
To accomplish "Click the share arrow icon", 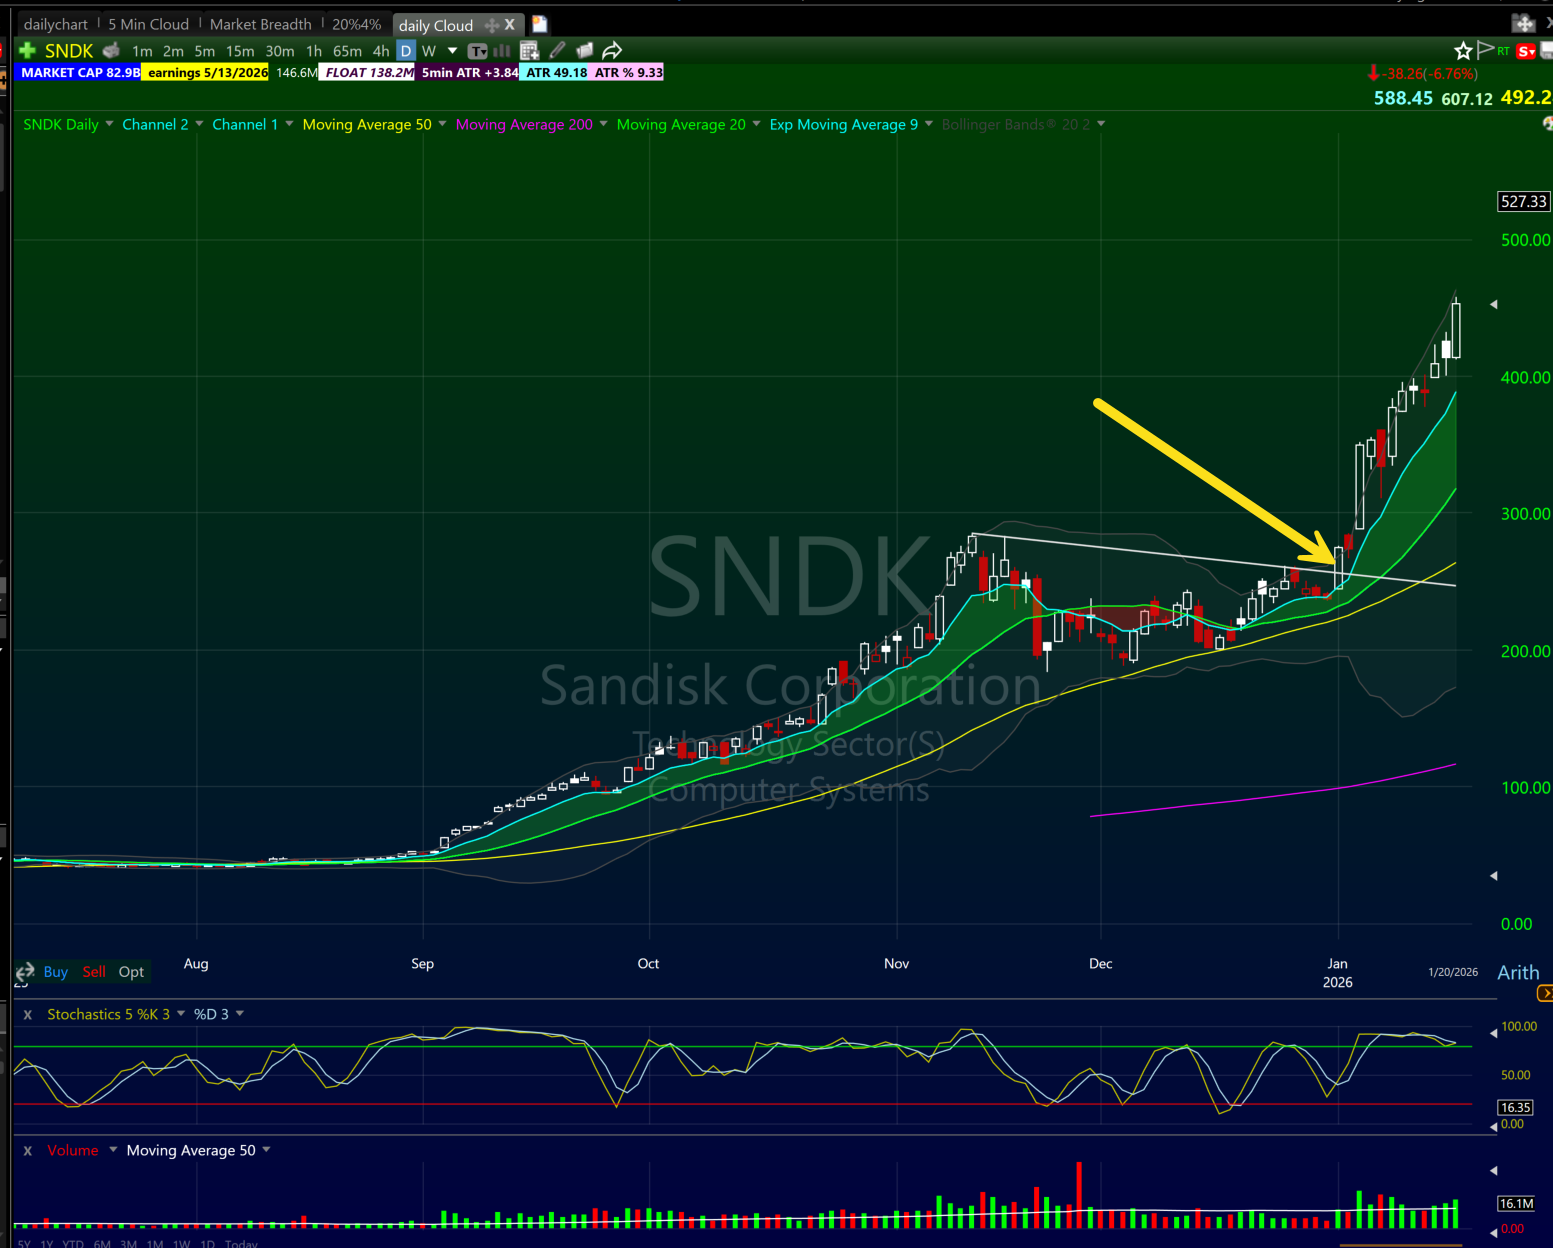I will point(612,50).
